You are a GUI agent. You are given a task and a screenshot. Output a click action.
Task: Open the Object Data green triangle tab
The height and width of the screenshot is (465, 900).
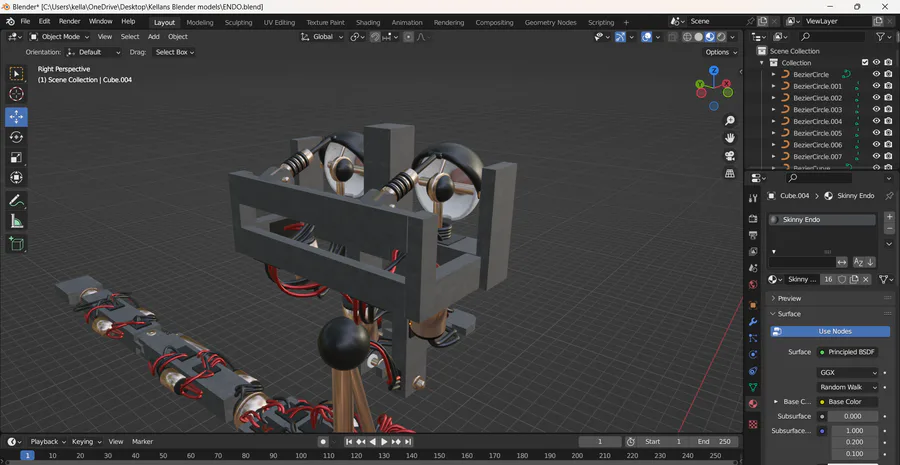coord(753,388)
